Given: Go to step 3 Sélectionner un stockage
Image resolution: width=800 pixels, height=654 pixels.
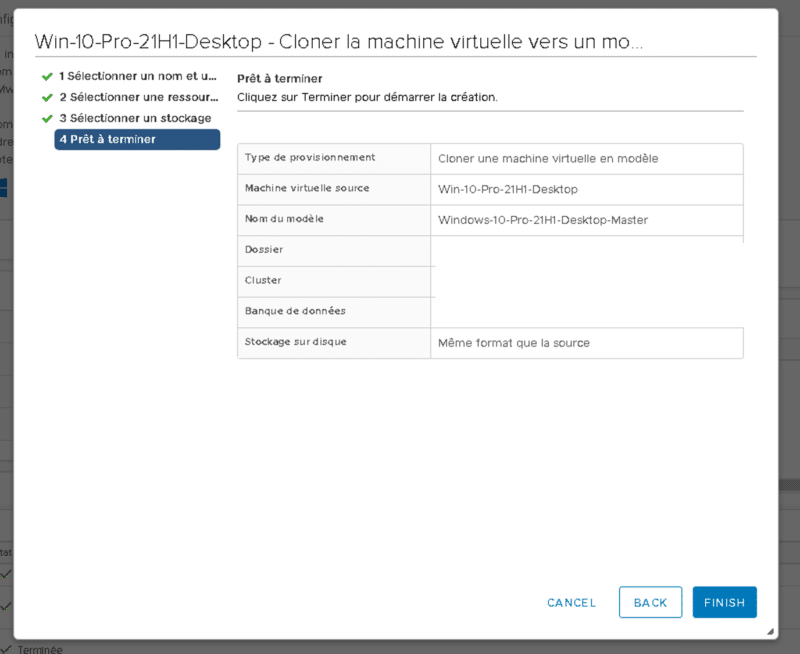Looking at the screenshot, I should [x=135, y=118].
